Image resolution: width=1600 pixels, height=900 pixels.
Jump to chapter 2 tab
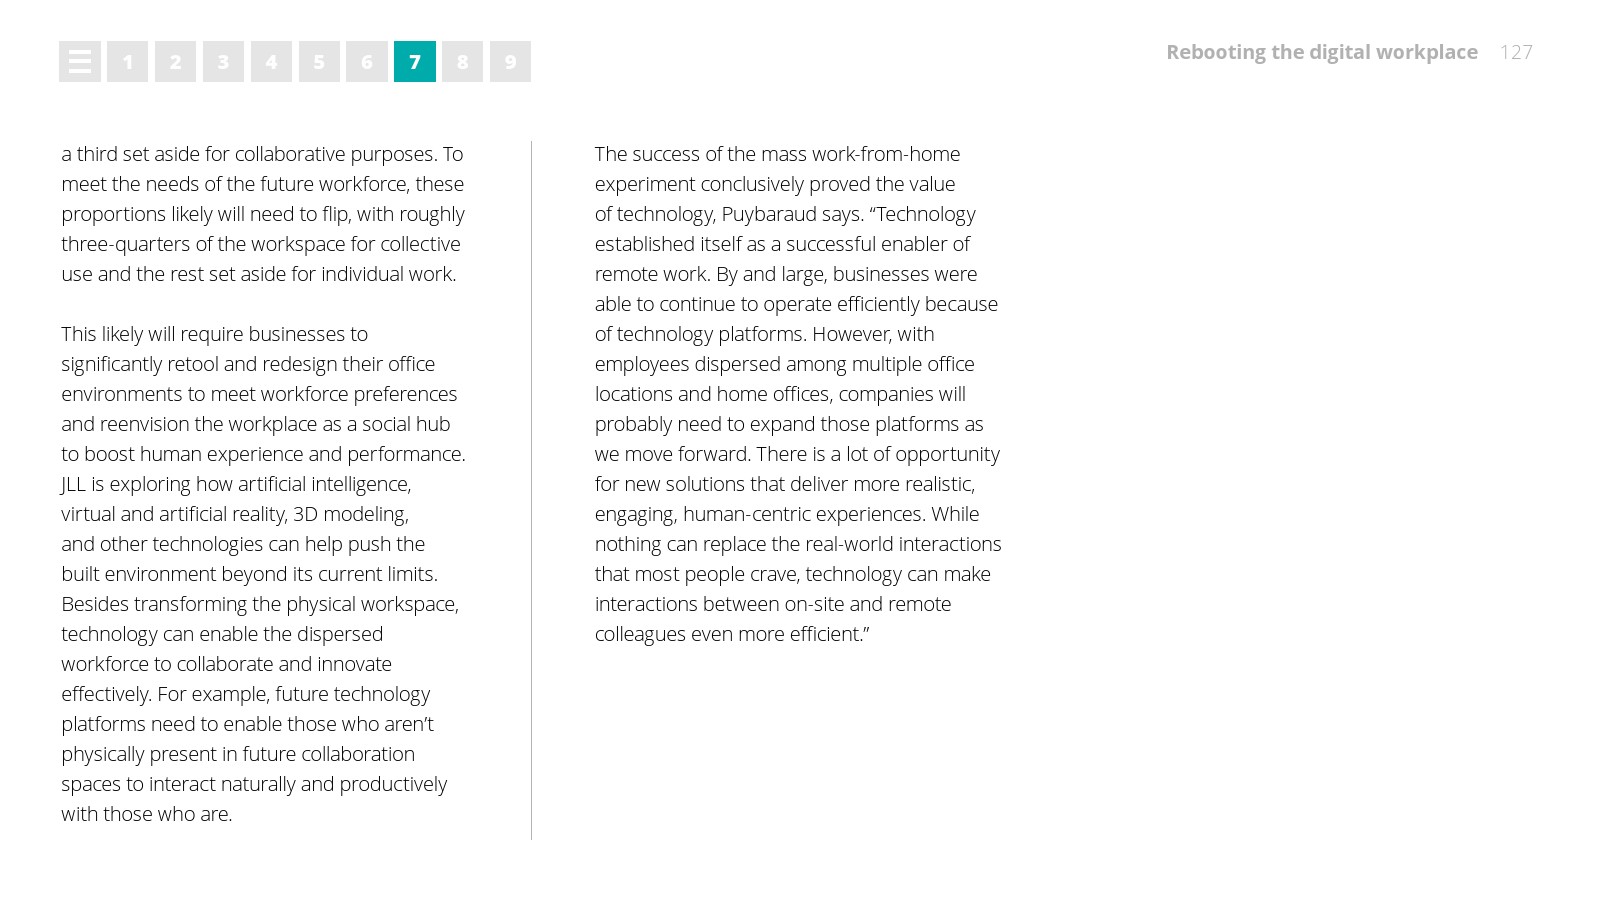(x=175, y=62)
